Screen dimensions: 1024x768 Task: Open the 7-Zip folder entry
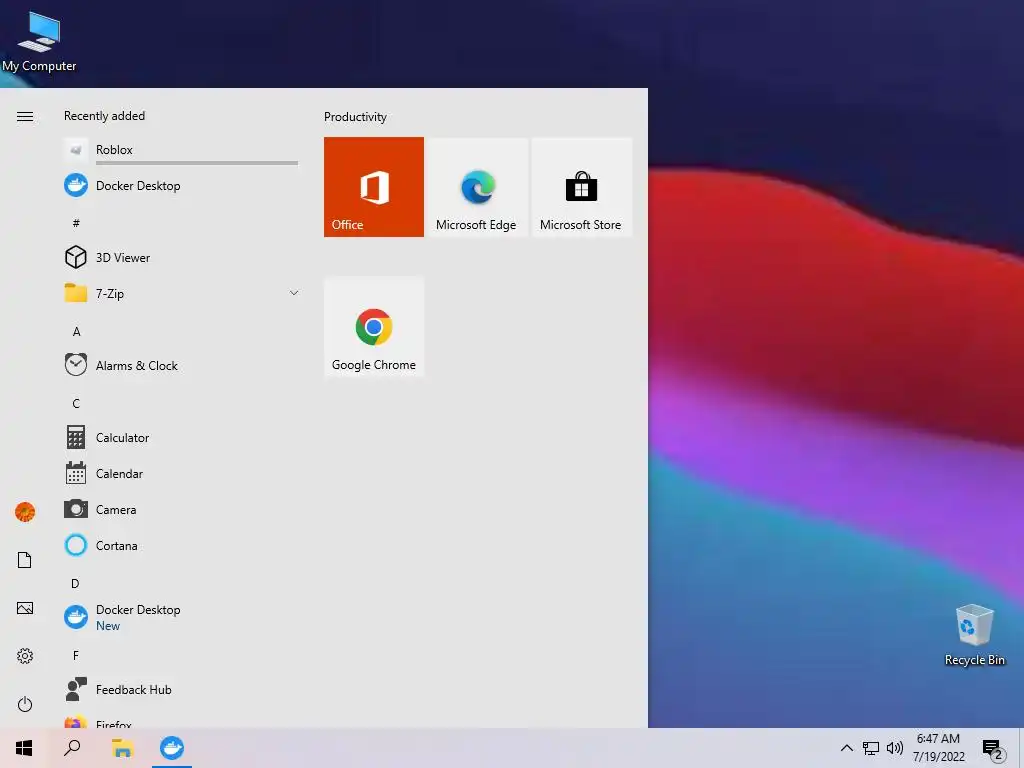tap(181, 293)
